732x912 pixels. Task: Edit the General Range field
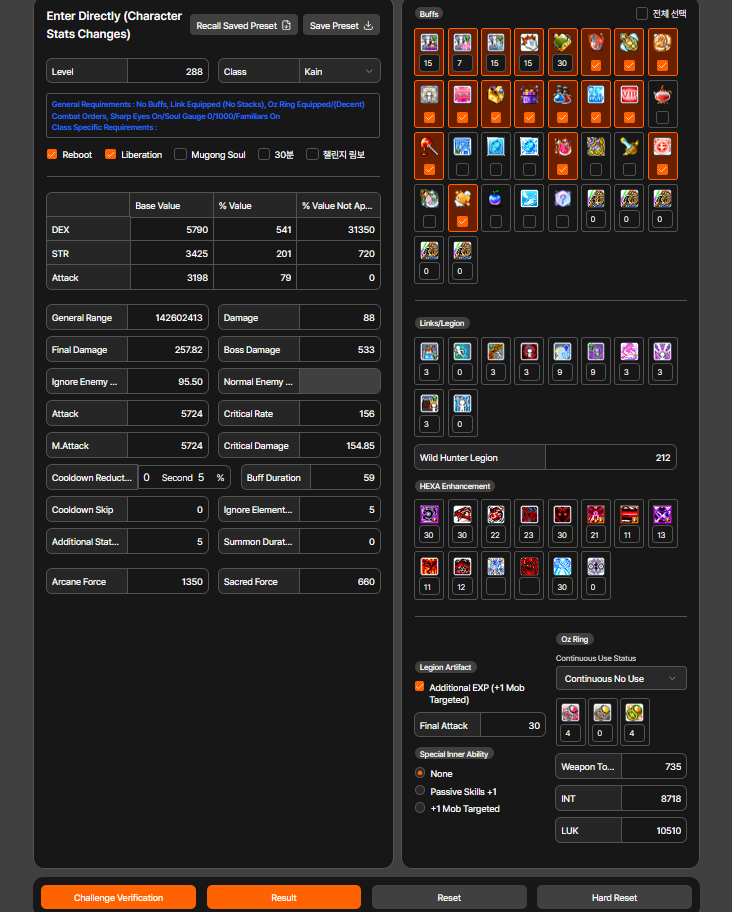pos(167,318)
